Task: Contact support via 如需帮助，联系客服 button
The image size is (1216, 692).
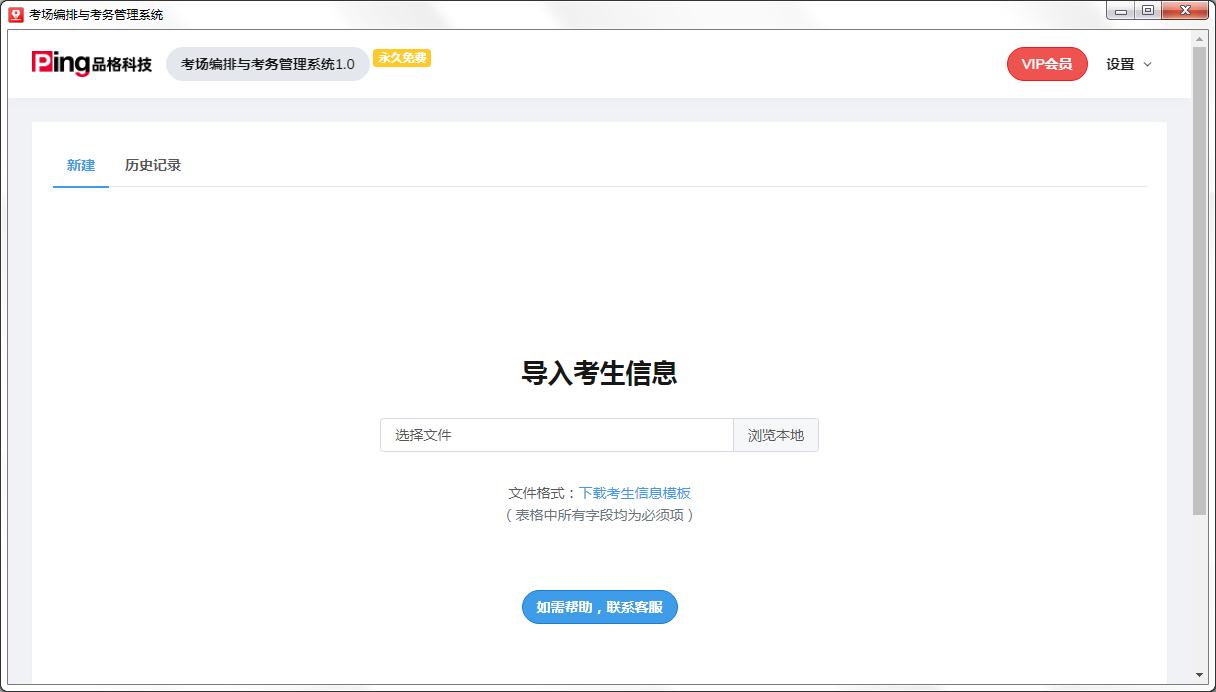Action: [x=600, y=607]
